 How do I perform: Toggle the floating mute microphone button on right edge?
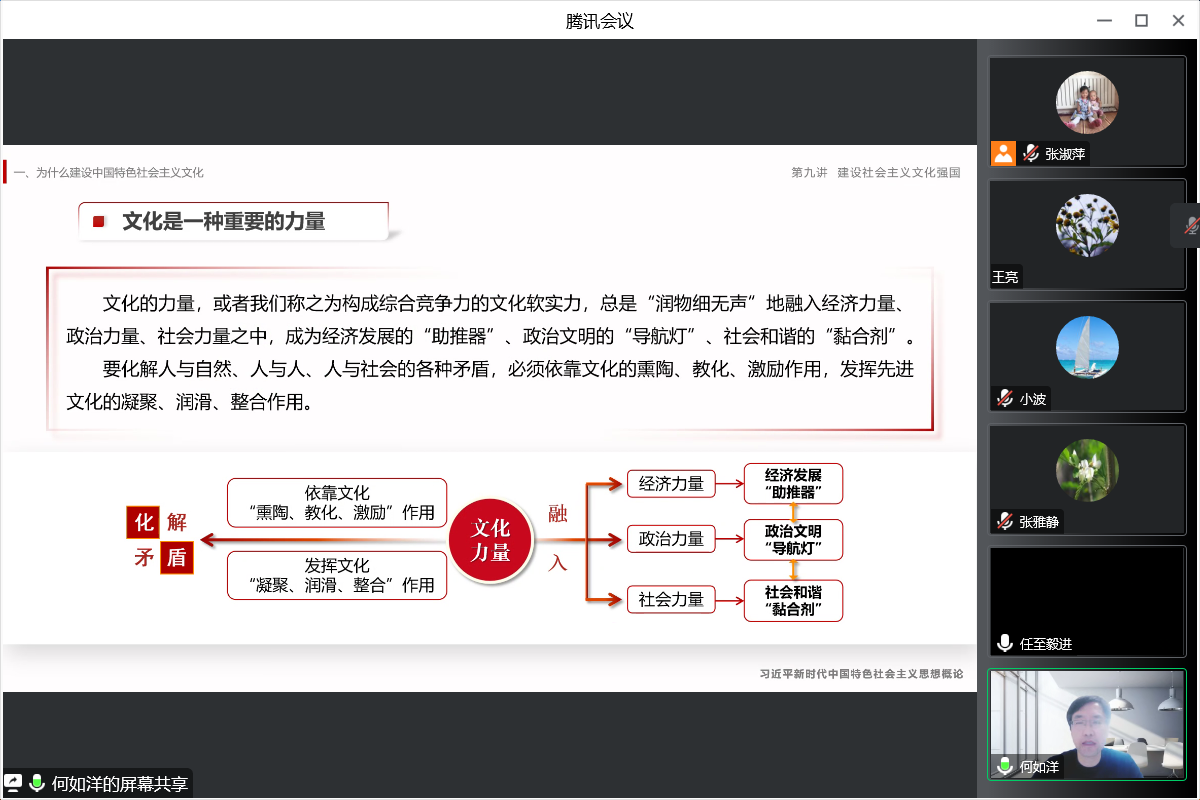[1190, 225]
